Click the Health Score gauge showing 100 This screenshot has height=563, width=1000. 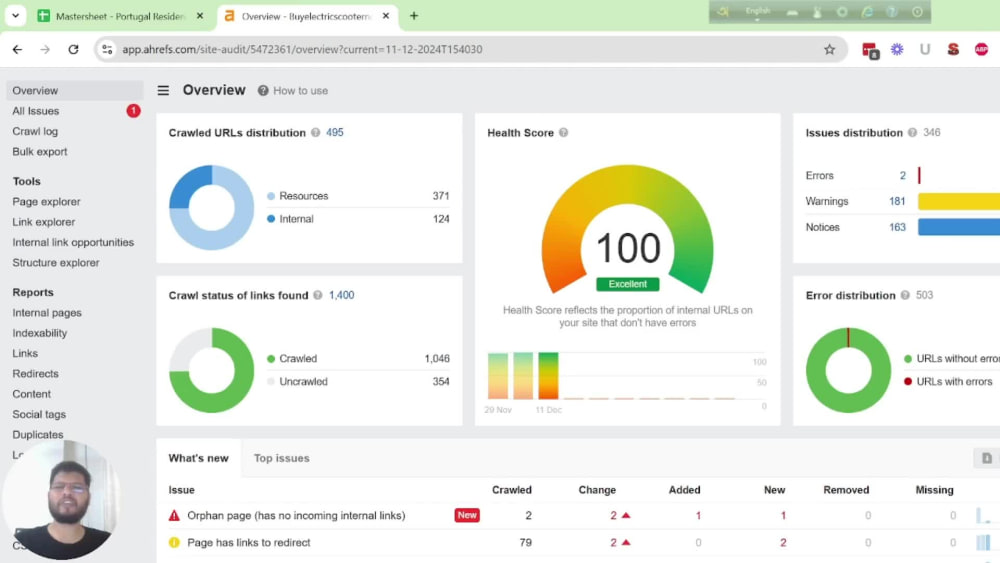pos(628,230)
